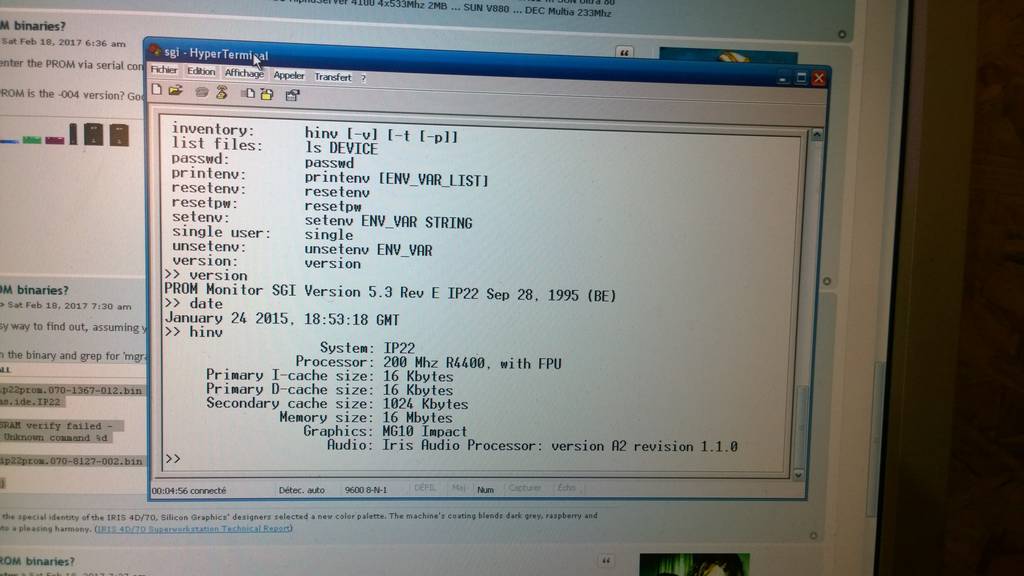Viewport: 1024px width, 576px height.
Task: Click the 'Audio: Iris Audio Processor' line
Action: point(532,446)
